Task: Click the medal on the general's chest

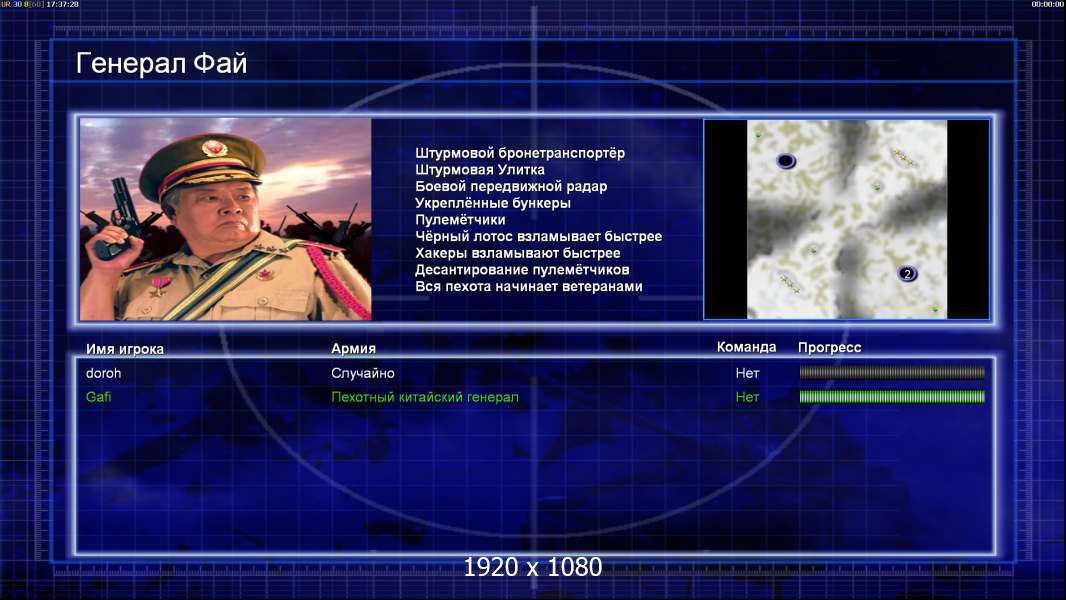Action: [x=159, y=285]
